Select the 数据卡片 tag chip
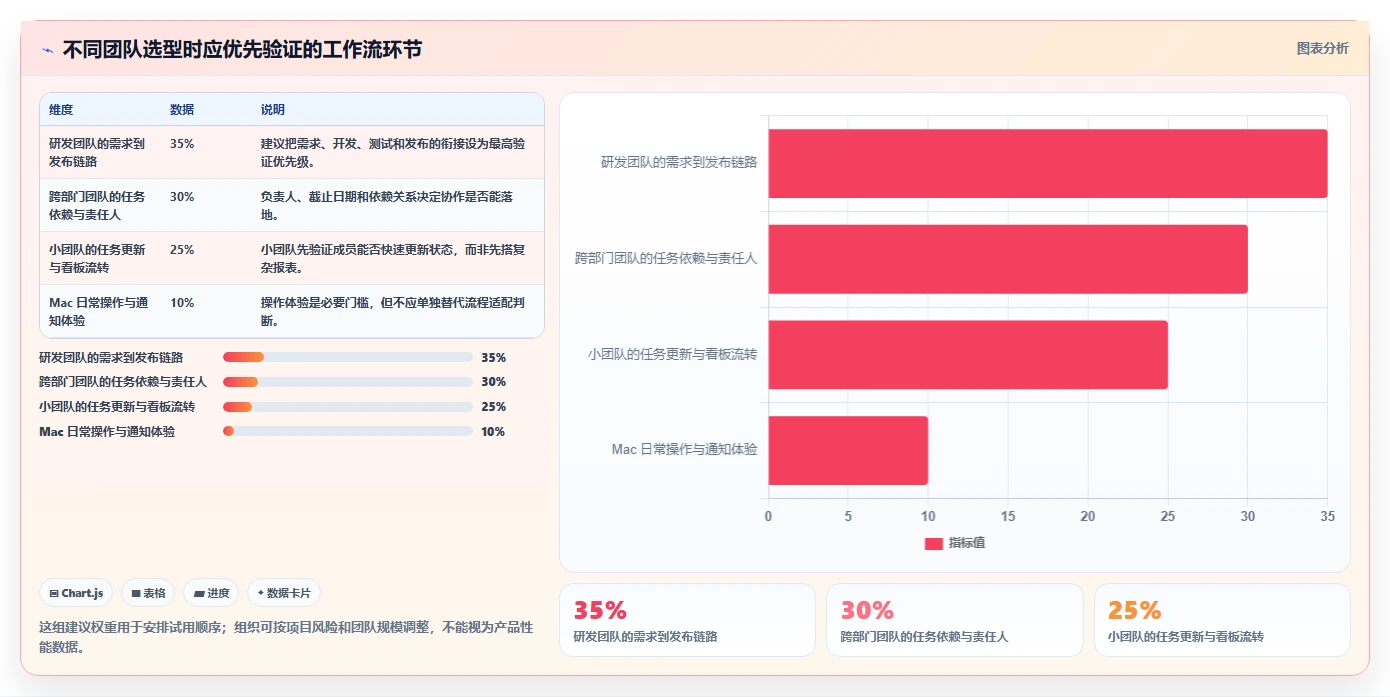1390x697 pixels. coord(284,593)
